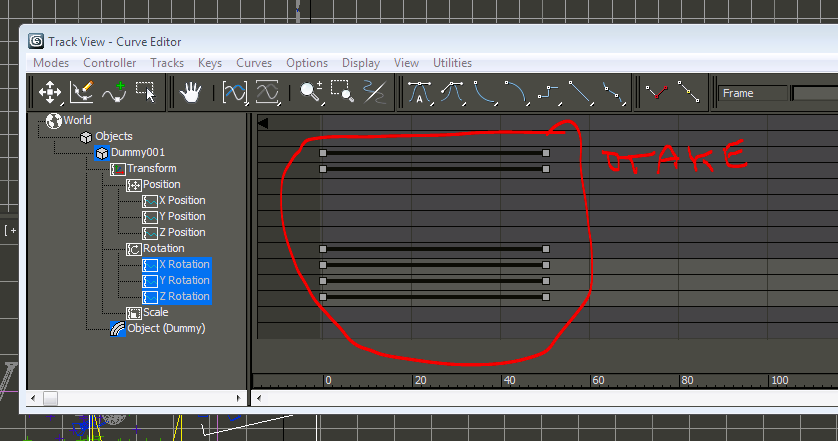838x441 pixels.
Task: Select the Y Position track
Action: (182, 216)
